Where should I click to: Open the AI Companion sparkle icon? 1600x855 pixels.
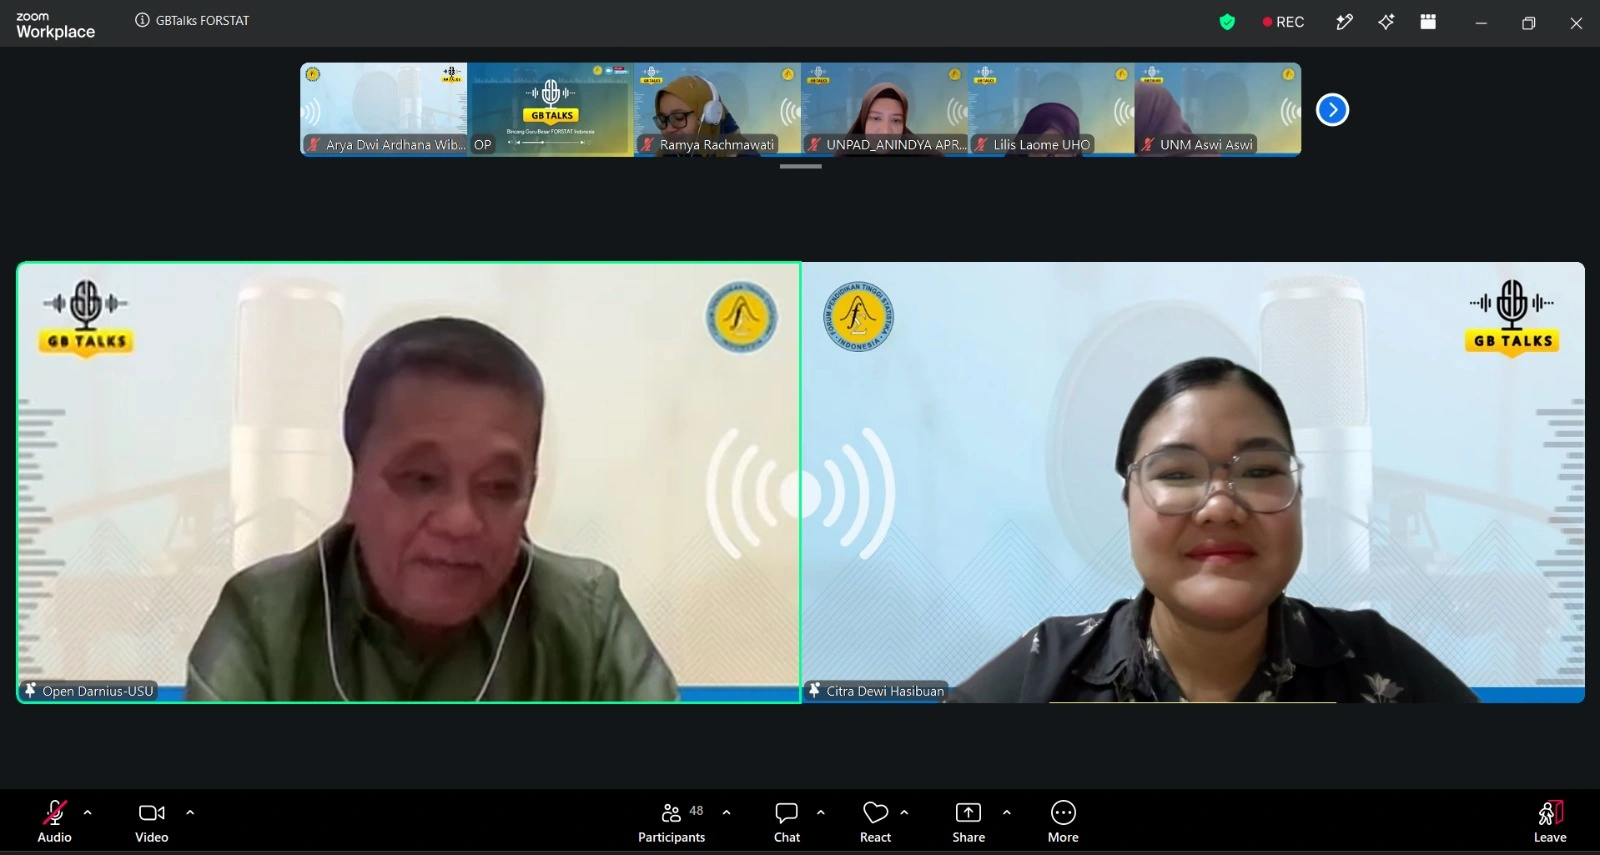1386,22
